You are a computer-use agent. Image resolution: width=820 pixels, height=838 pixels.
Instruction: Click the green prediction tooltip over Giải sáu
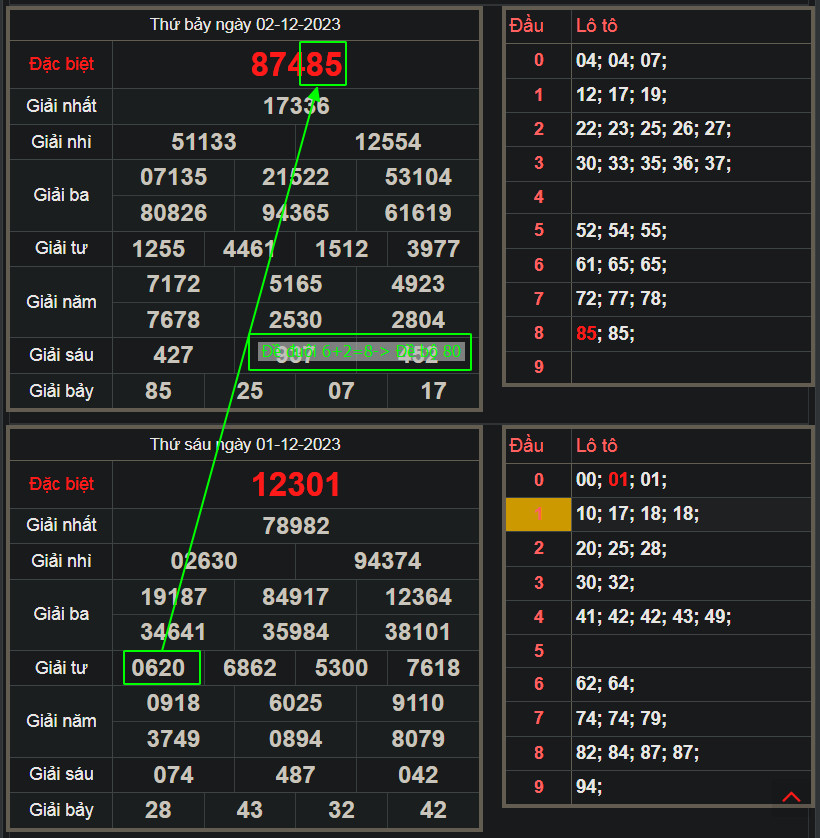360,352
